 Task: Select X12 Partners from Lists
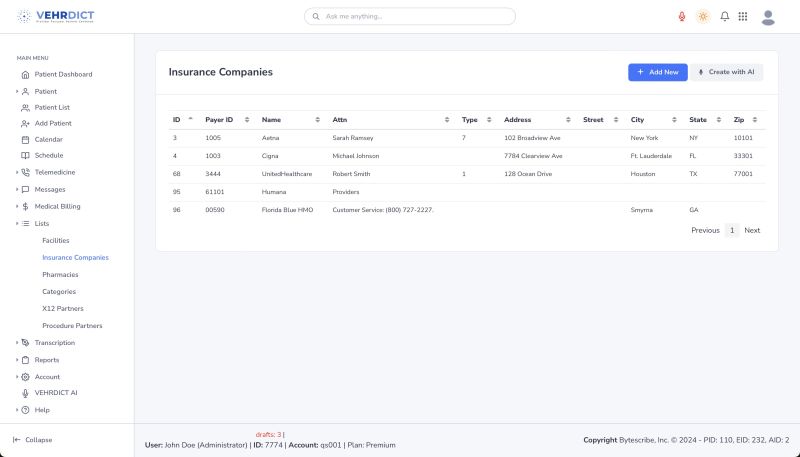(x=64, y=309)
